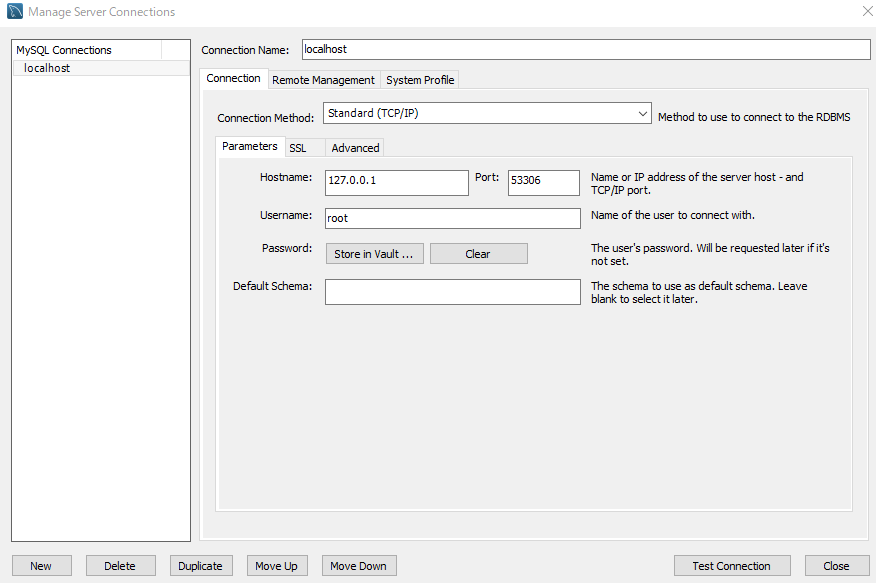Click the Default Schema input field

pos(452,291)
